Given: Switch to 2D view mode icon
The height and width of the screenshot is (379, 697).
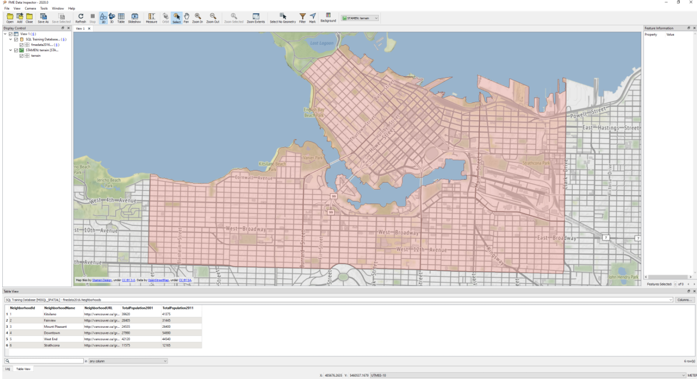Looking at the screenshot, I should [103, 18].
